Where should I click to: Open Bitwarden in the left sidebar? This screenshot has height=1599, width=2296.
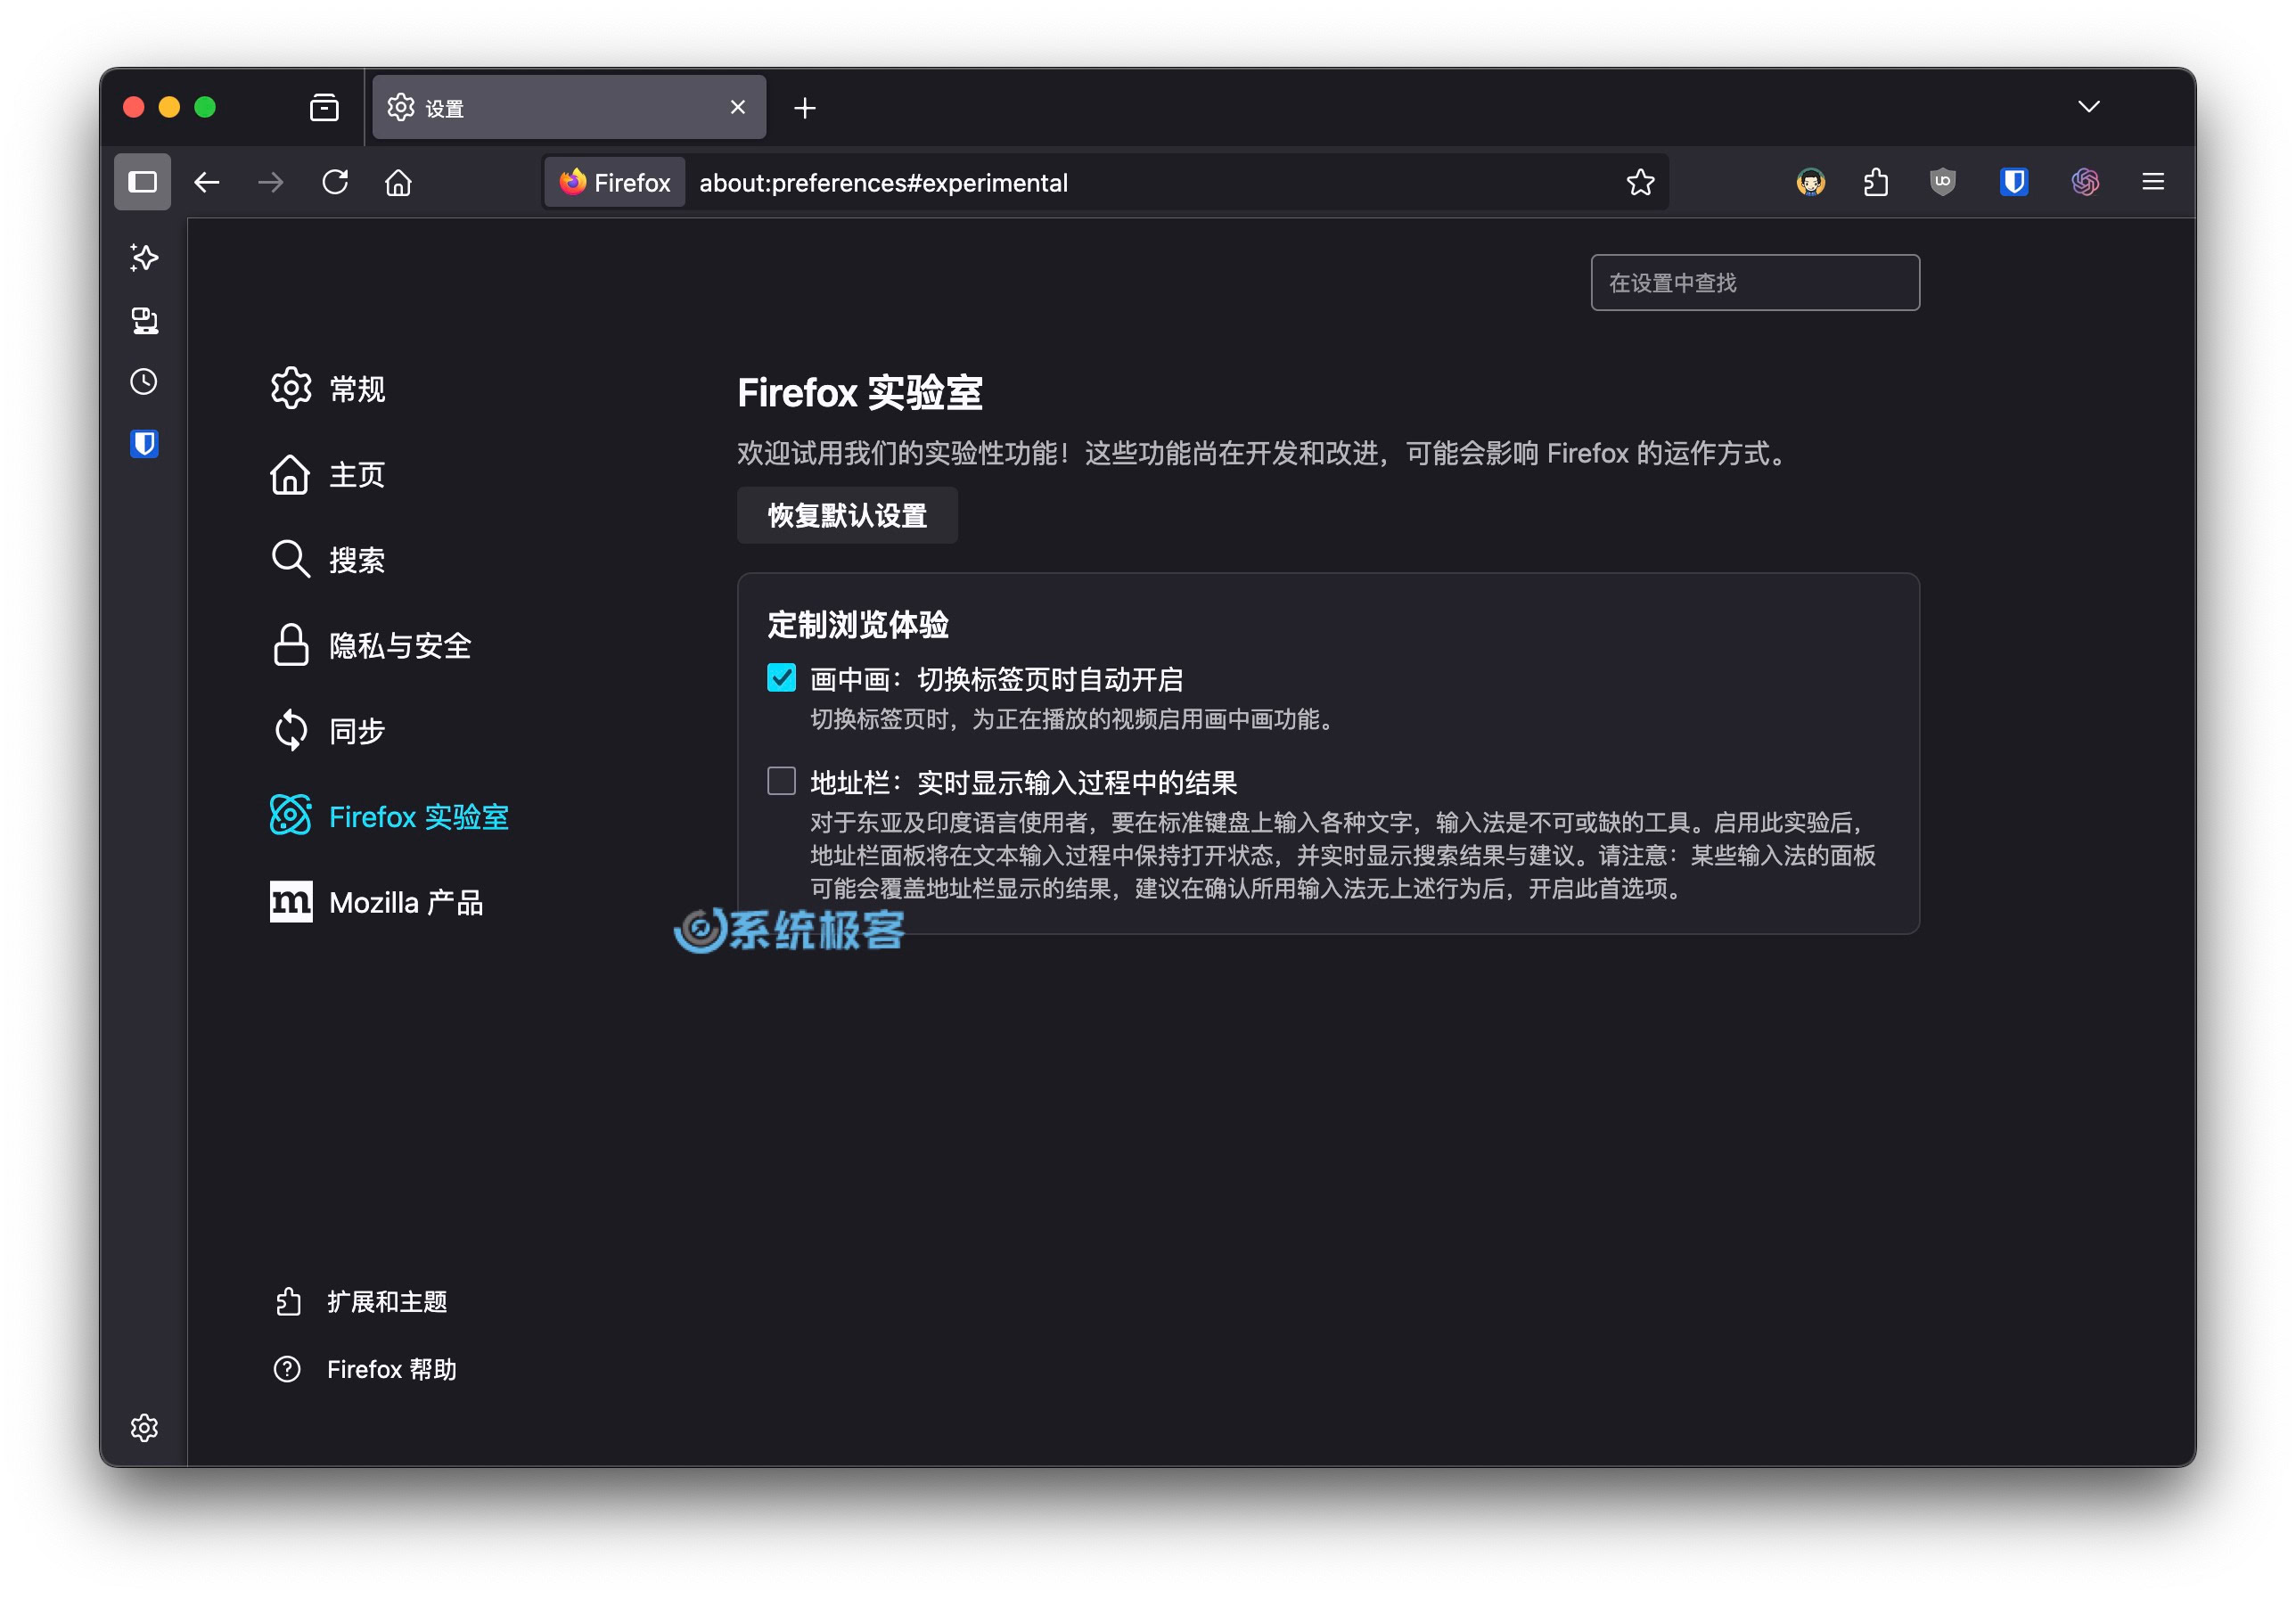(x=144, y=444)
